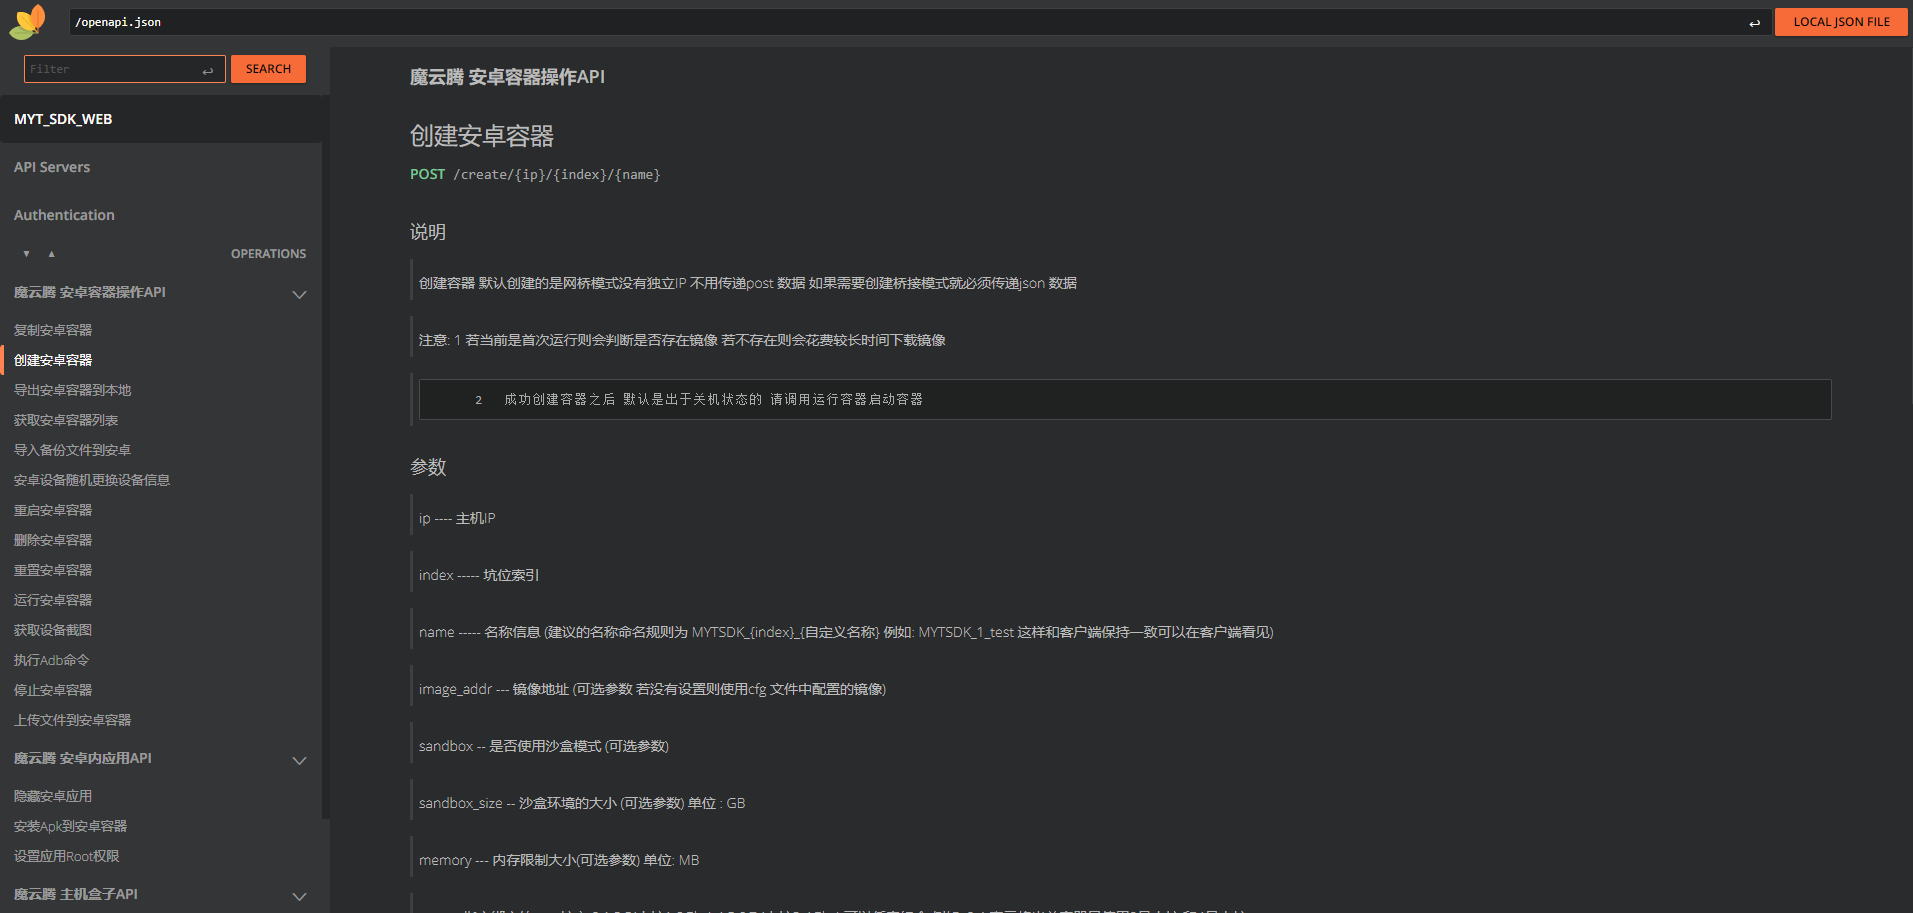Image resolution: width=1913 pixels, height=913 pixels.
Task: Collapse the 魔云腾 安卓容器操作API section chevron
Action: click(299, 294)
